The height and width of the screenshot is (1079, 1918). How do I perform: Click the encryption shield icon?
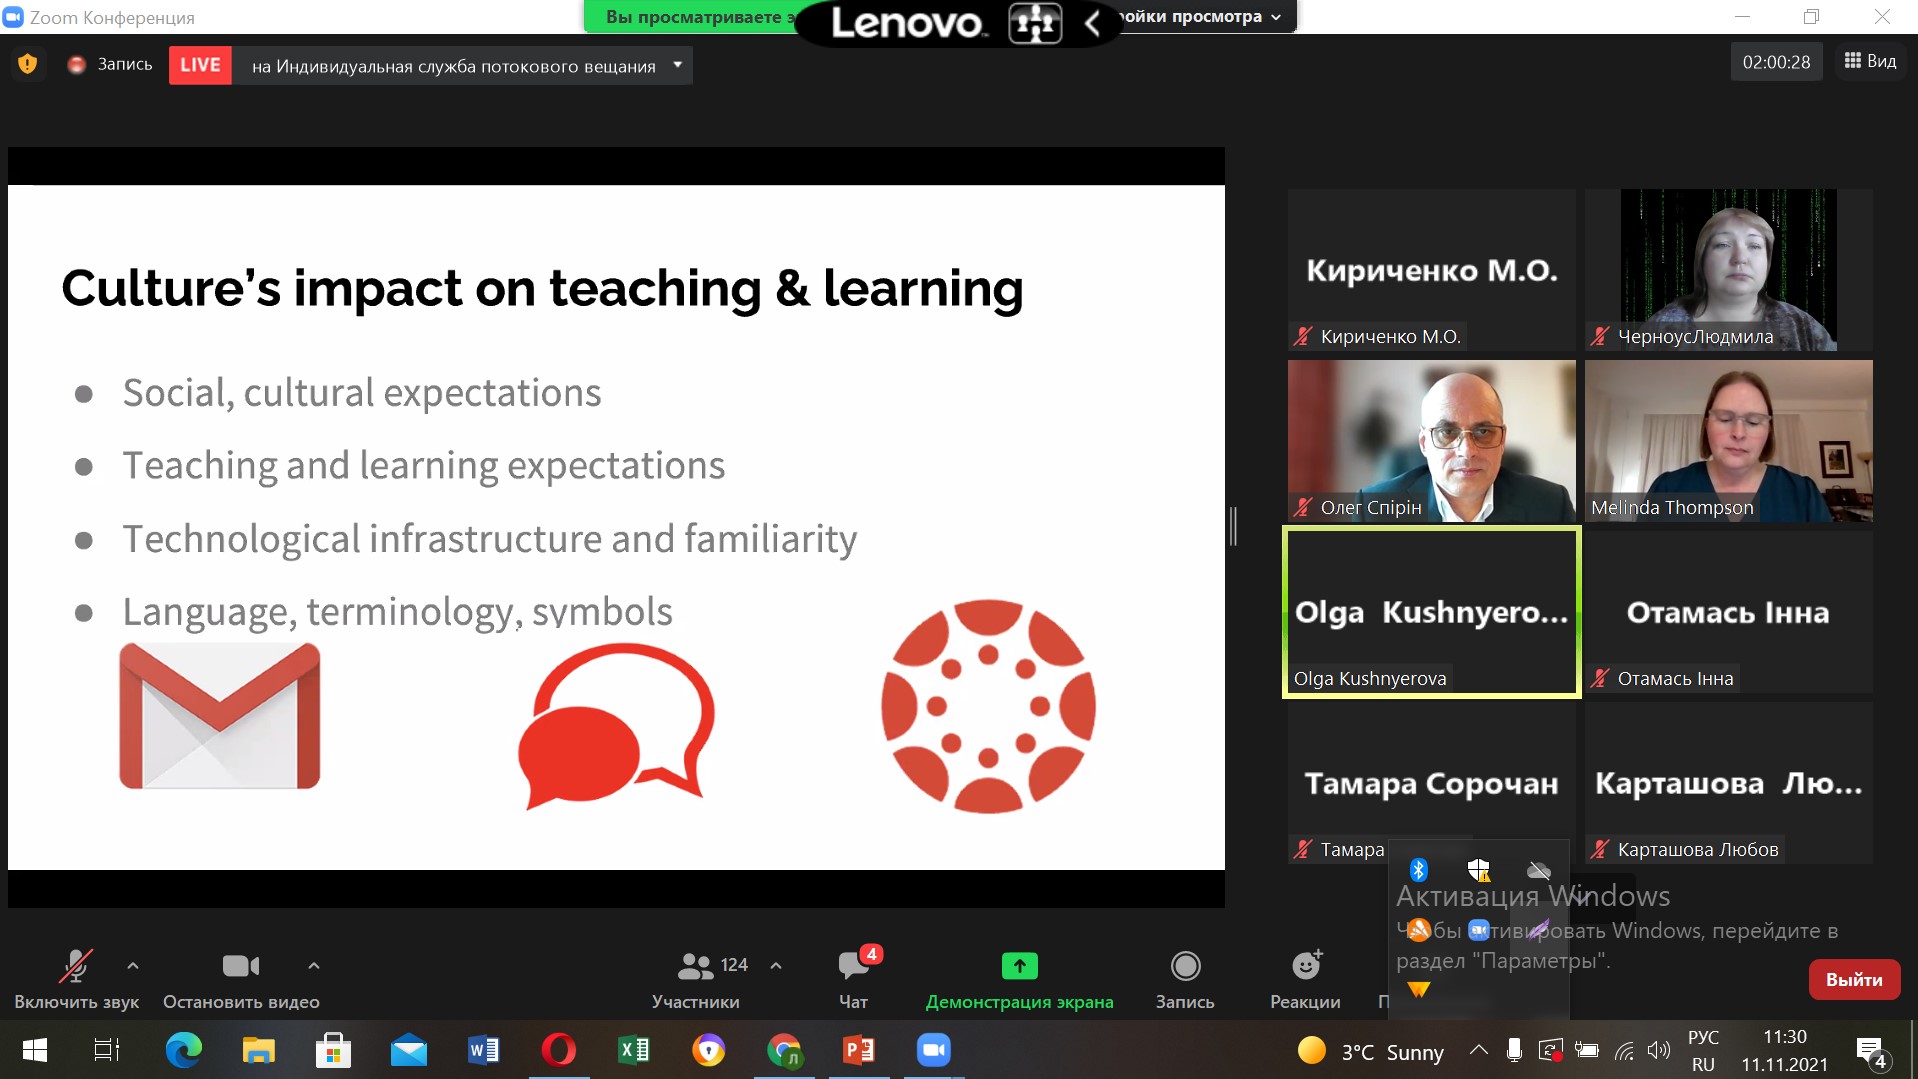coord(28,64)
